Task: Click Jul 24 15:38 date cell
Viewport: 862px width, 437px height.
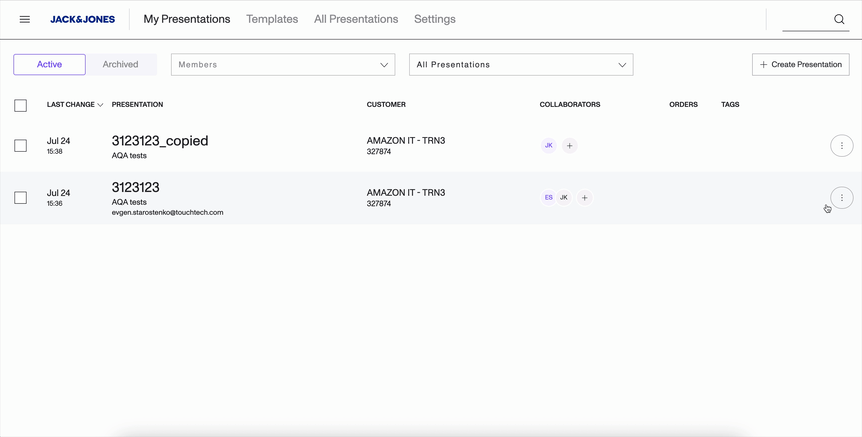Action: (58, 146)
